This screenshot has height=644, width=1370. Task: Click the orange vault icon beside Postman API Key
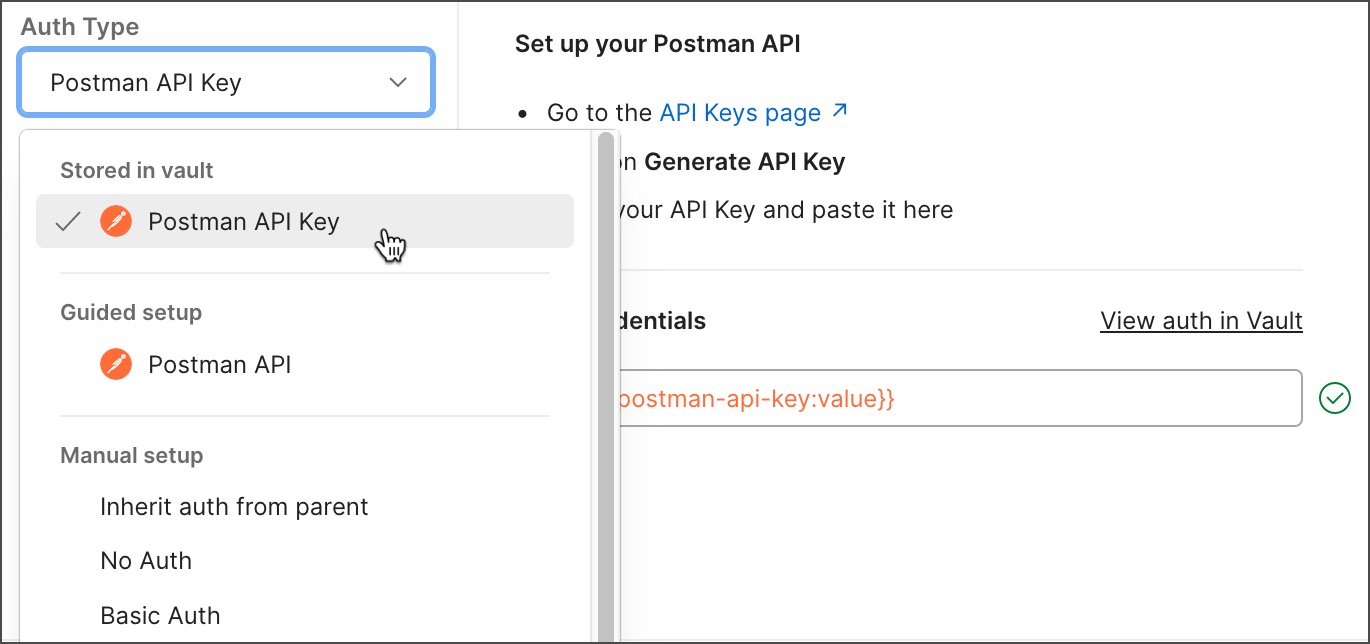[116, 221]
